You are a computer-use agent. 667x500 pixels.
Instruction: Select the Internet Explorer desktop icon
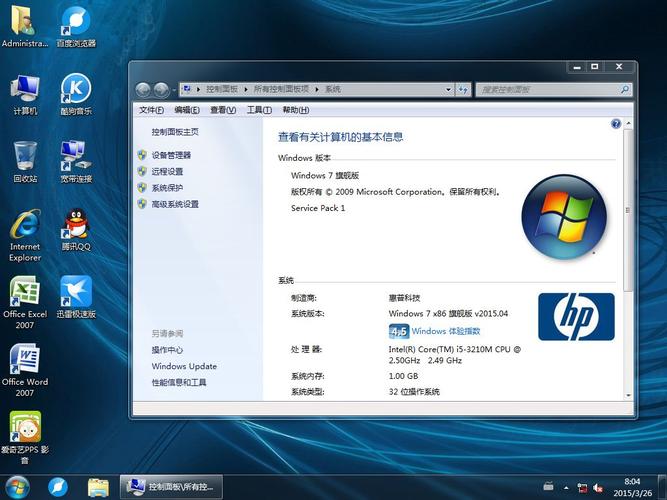(x=25, y=226)
